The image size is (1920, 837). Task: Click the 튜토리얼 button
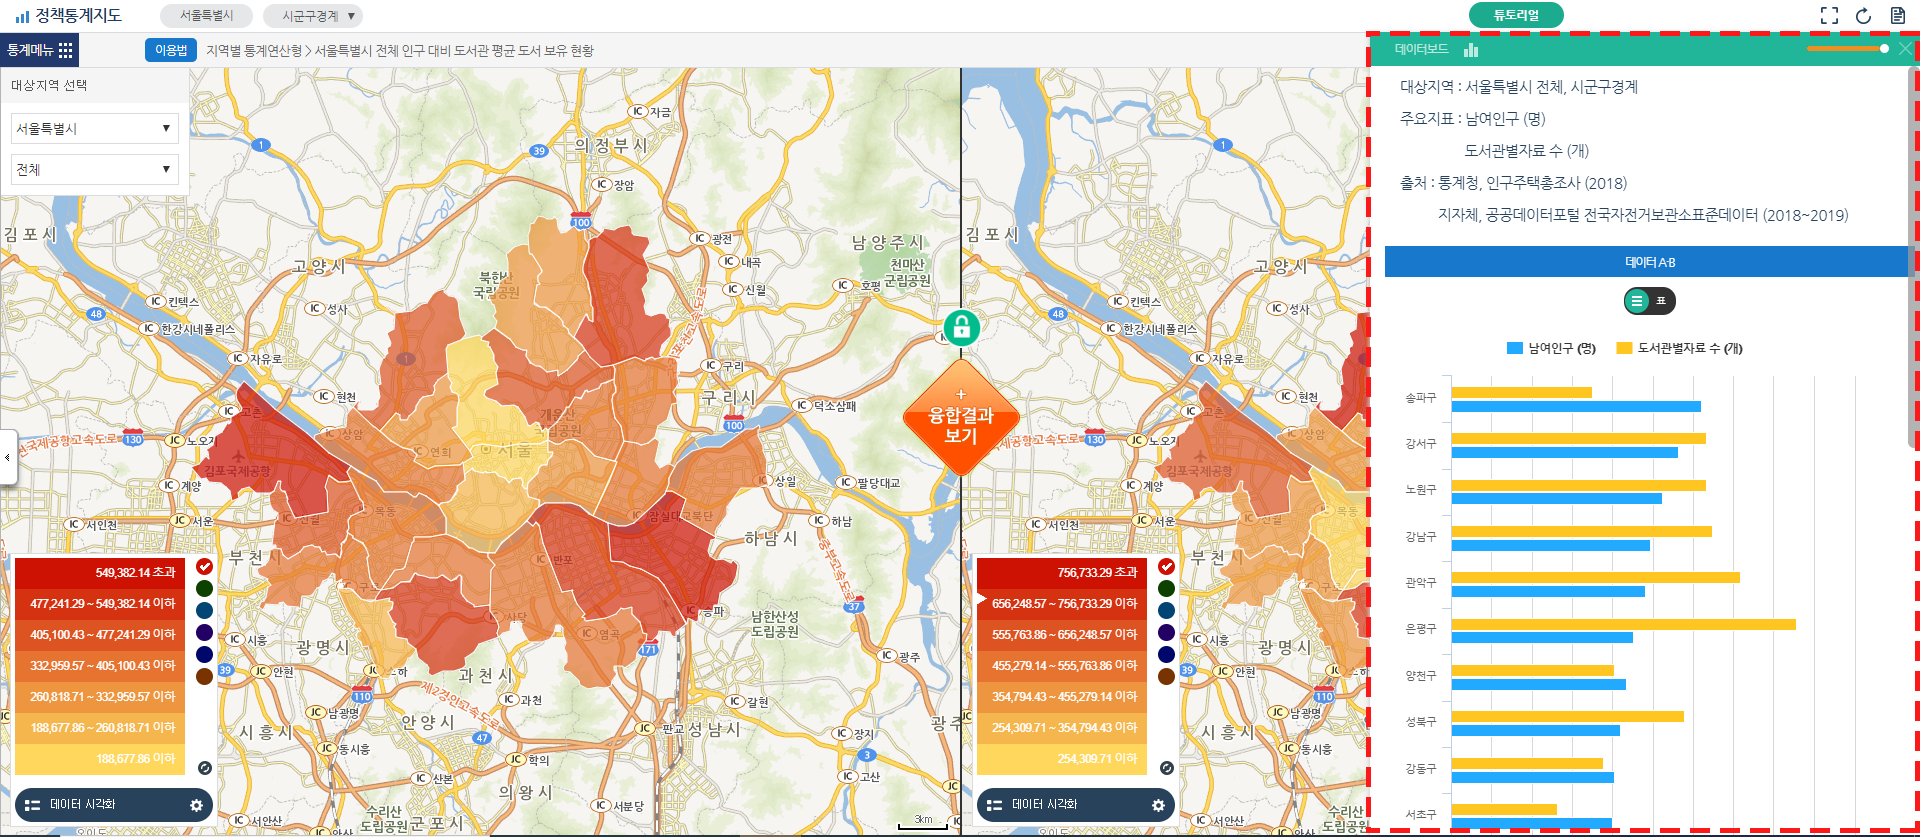[x=1515, y=15]
